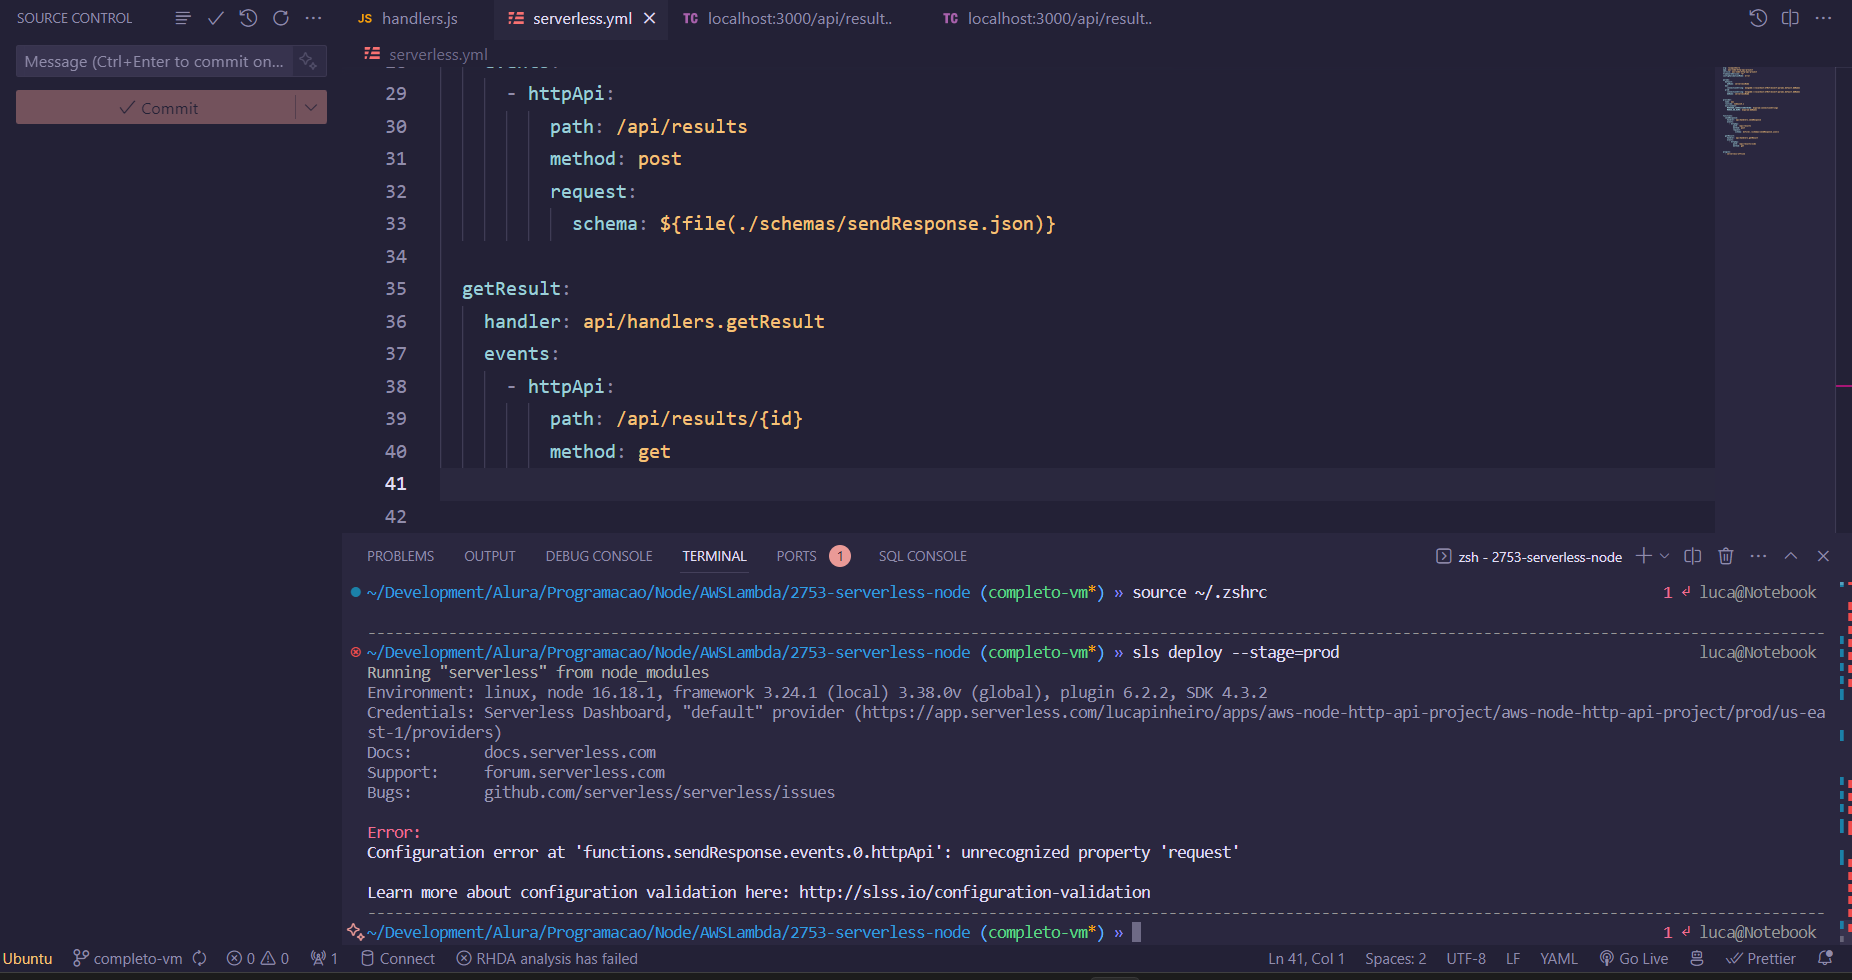The height and width of the screenshot is (980, 1852).
Task: Change the UTF-8 encoding
Action: pos(1466,958)
